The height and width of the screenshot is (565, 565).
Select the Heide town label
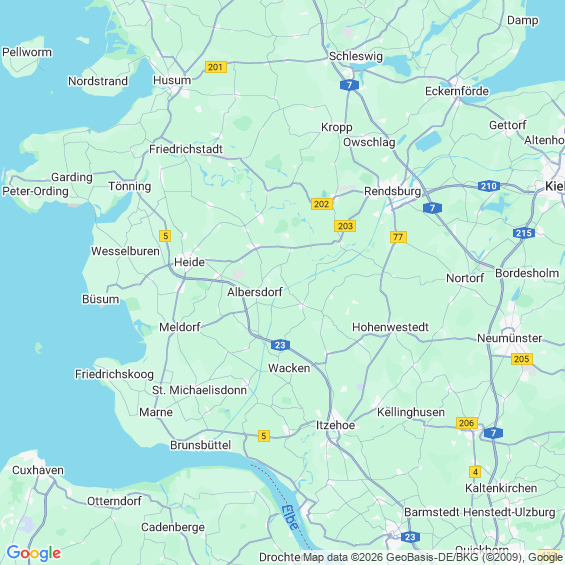(189, 262)
